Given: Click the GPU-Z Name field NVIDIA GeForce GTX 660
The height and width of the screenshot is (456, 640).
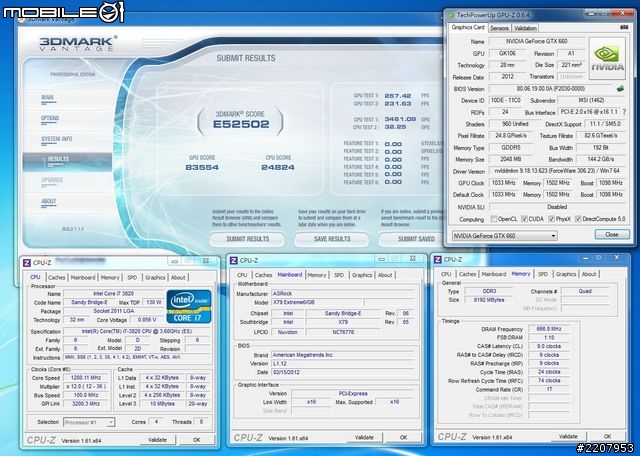Looking at the screenshot, I should [x=536, y=41].
